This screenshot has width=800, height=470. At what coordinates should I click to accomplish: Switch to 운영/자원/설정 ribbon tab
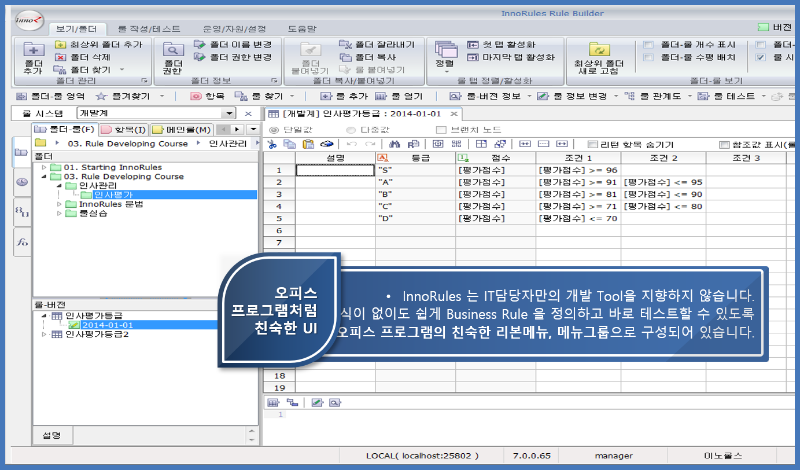234,29
